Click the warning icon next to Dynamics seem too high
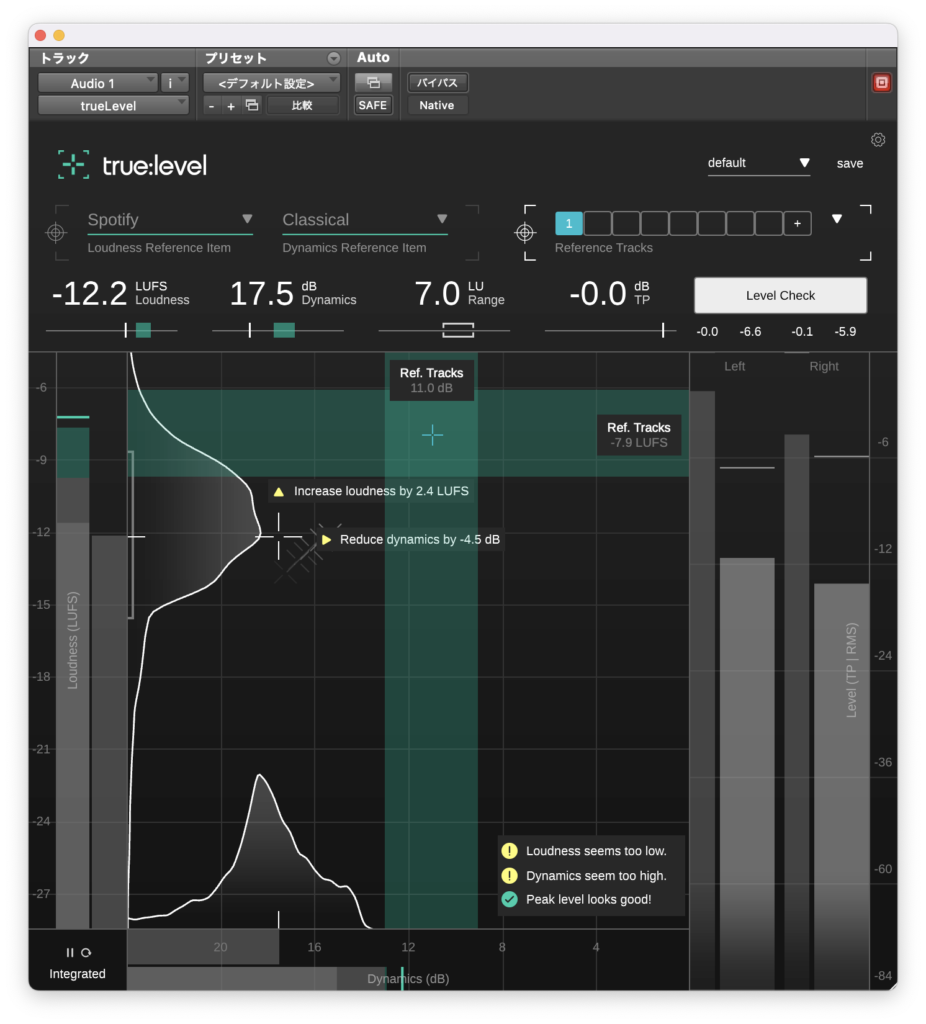Image resolution: width=926 pixels, height=1024 pixels. click(x=509, y=876)
